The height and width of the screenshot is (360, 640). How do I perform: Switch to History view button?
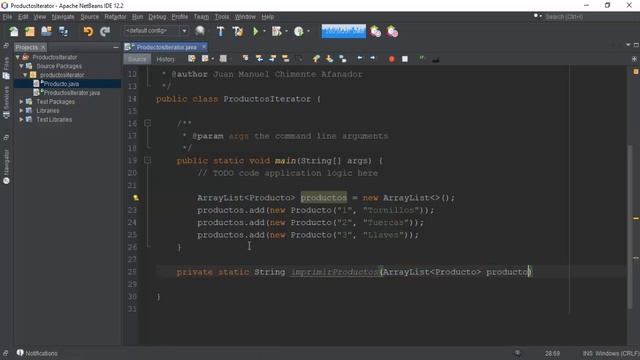pos(165,59)
